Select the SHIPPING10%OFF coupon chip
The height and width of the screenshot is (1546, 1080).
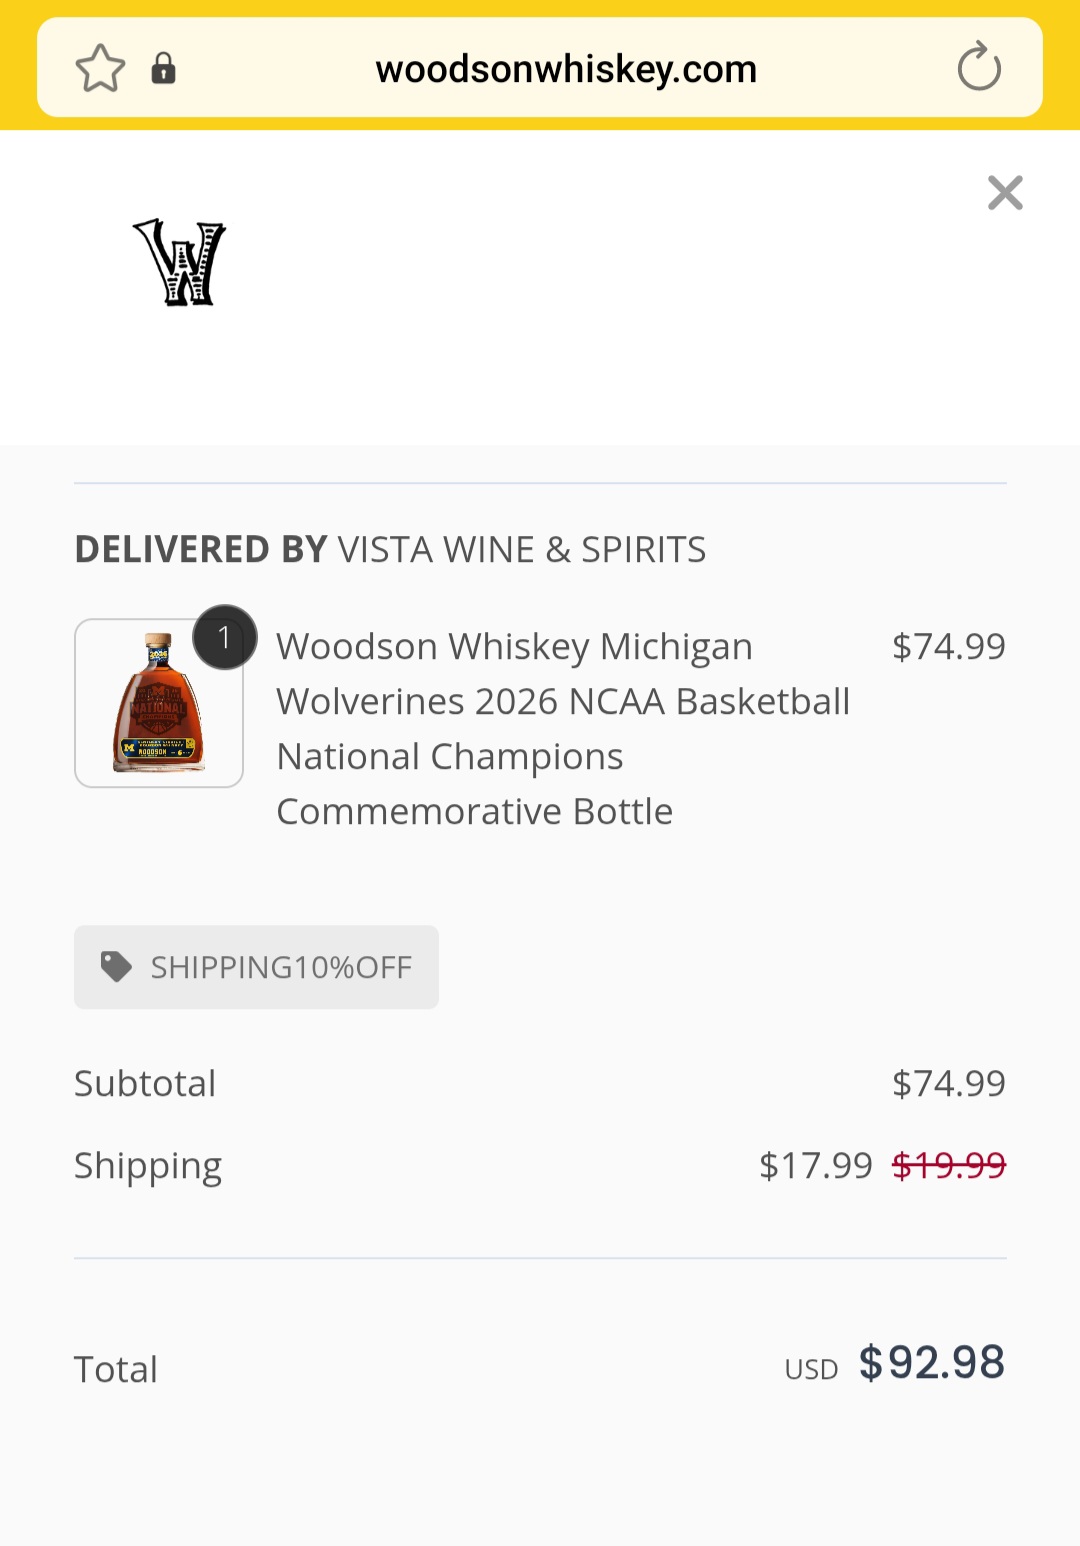tap(280, 967)
